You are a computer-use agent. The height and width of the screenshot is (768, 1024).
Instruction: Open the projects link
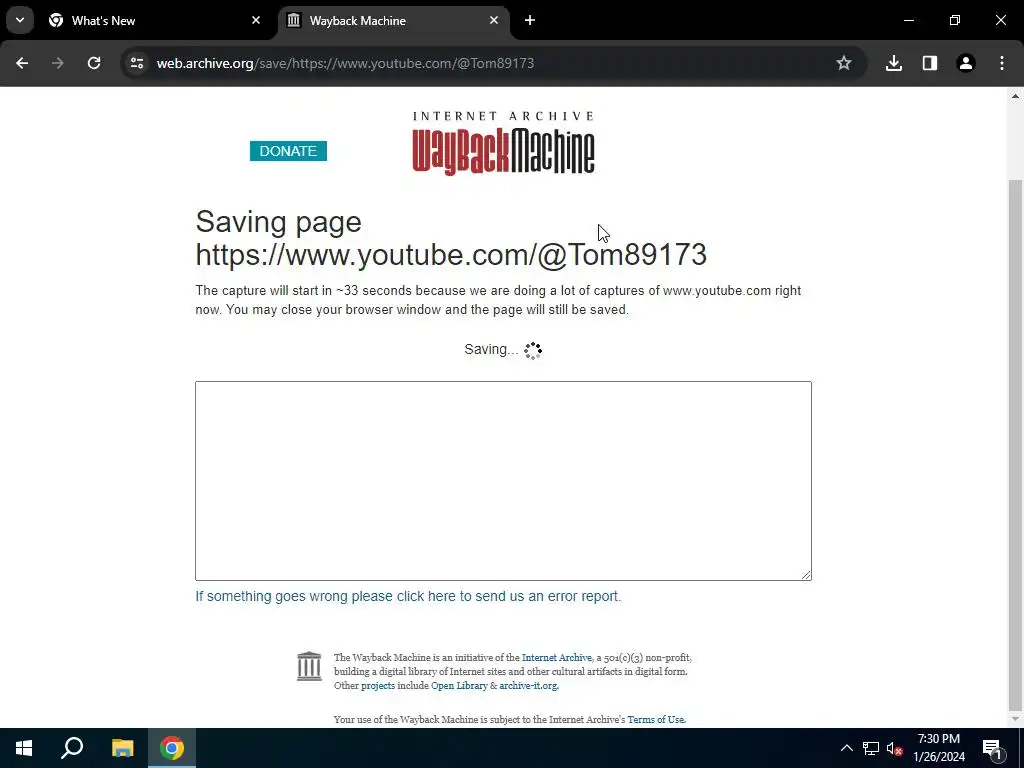(x=378, y=686)
